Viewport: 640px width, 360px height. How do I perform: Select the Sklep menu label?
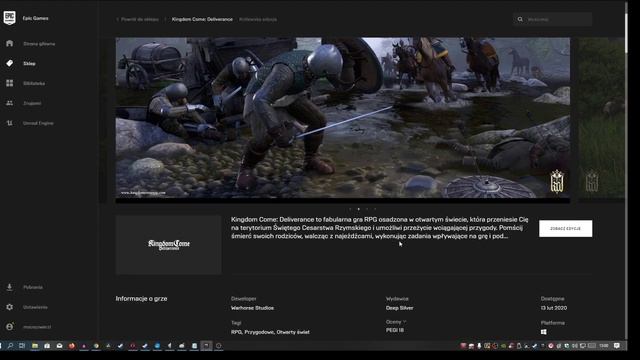pyautogui.click(x=29, y=64)
